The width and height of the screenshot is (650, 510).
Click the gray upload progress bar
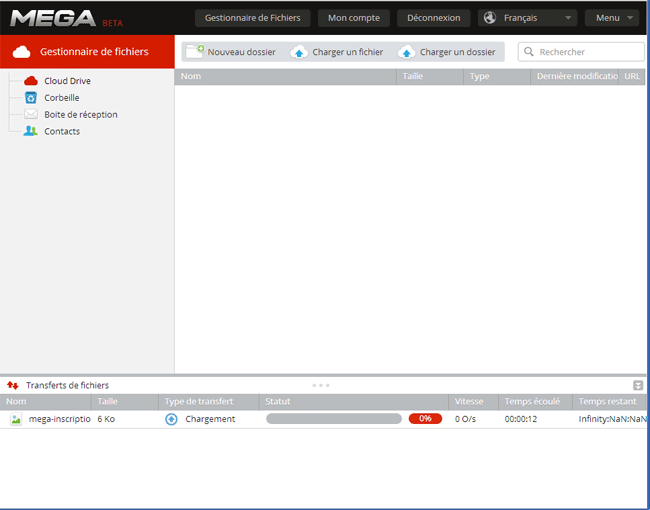click(x=334, y=418)
